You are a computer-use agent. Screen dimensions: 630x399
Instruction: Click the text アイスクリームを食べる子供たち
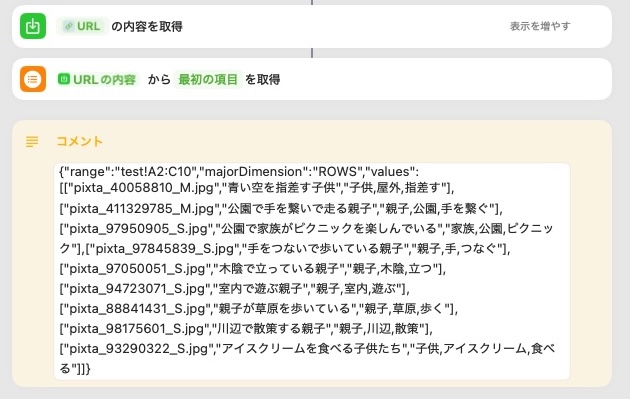(x=311, y=348)
